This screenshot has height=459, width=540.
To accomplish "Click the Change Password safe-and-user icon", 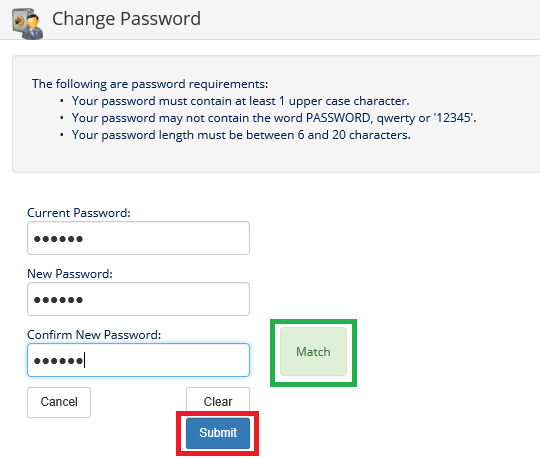I will [x=28, y=23].
